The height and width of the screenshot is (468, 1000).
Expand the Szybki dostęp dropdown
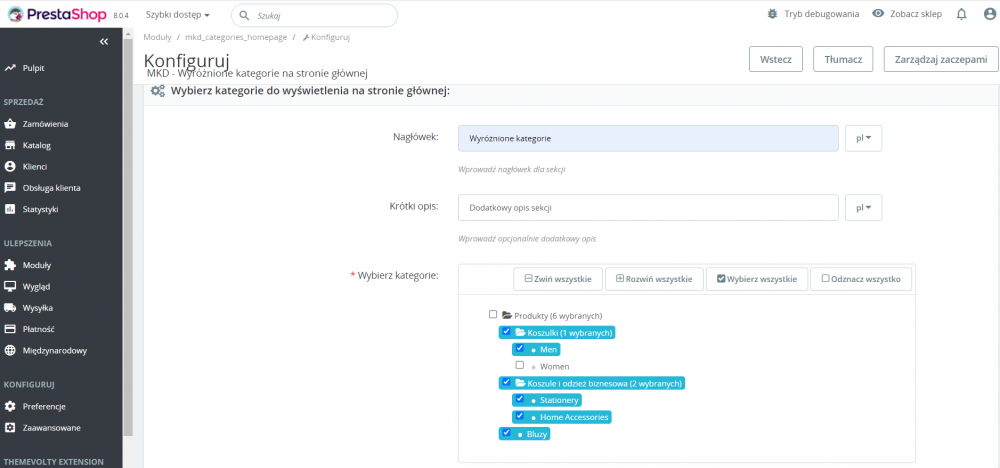click(x=178, y=15)
